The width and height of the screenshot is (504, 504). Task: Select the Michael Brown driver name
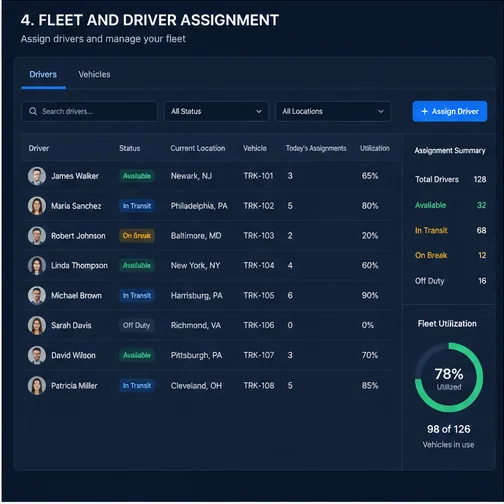tap(76, 295)
